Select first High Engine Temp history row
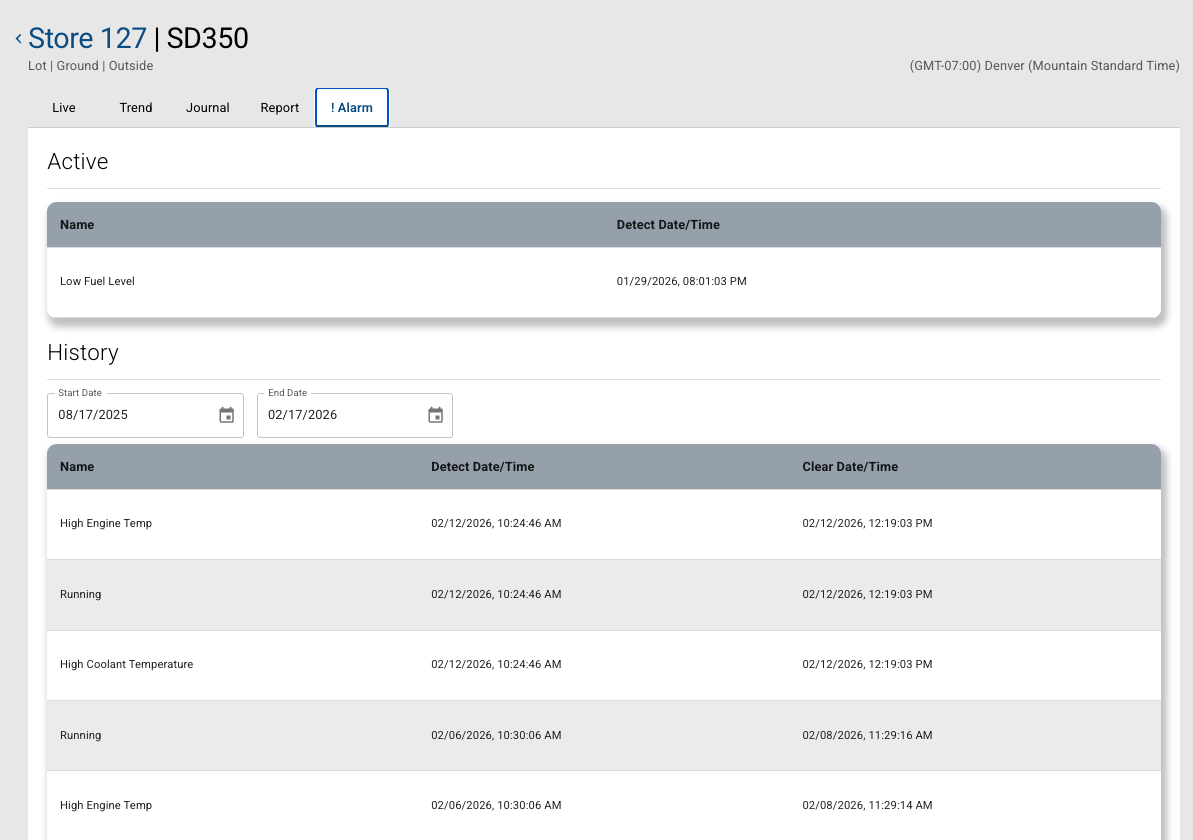Screen dimensions: 1193x840 (603, 524)
